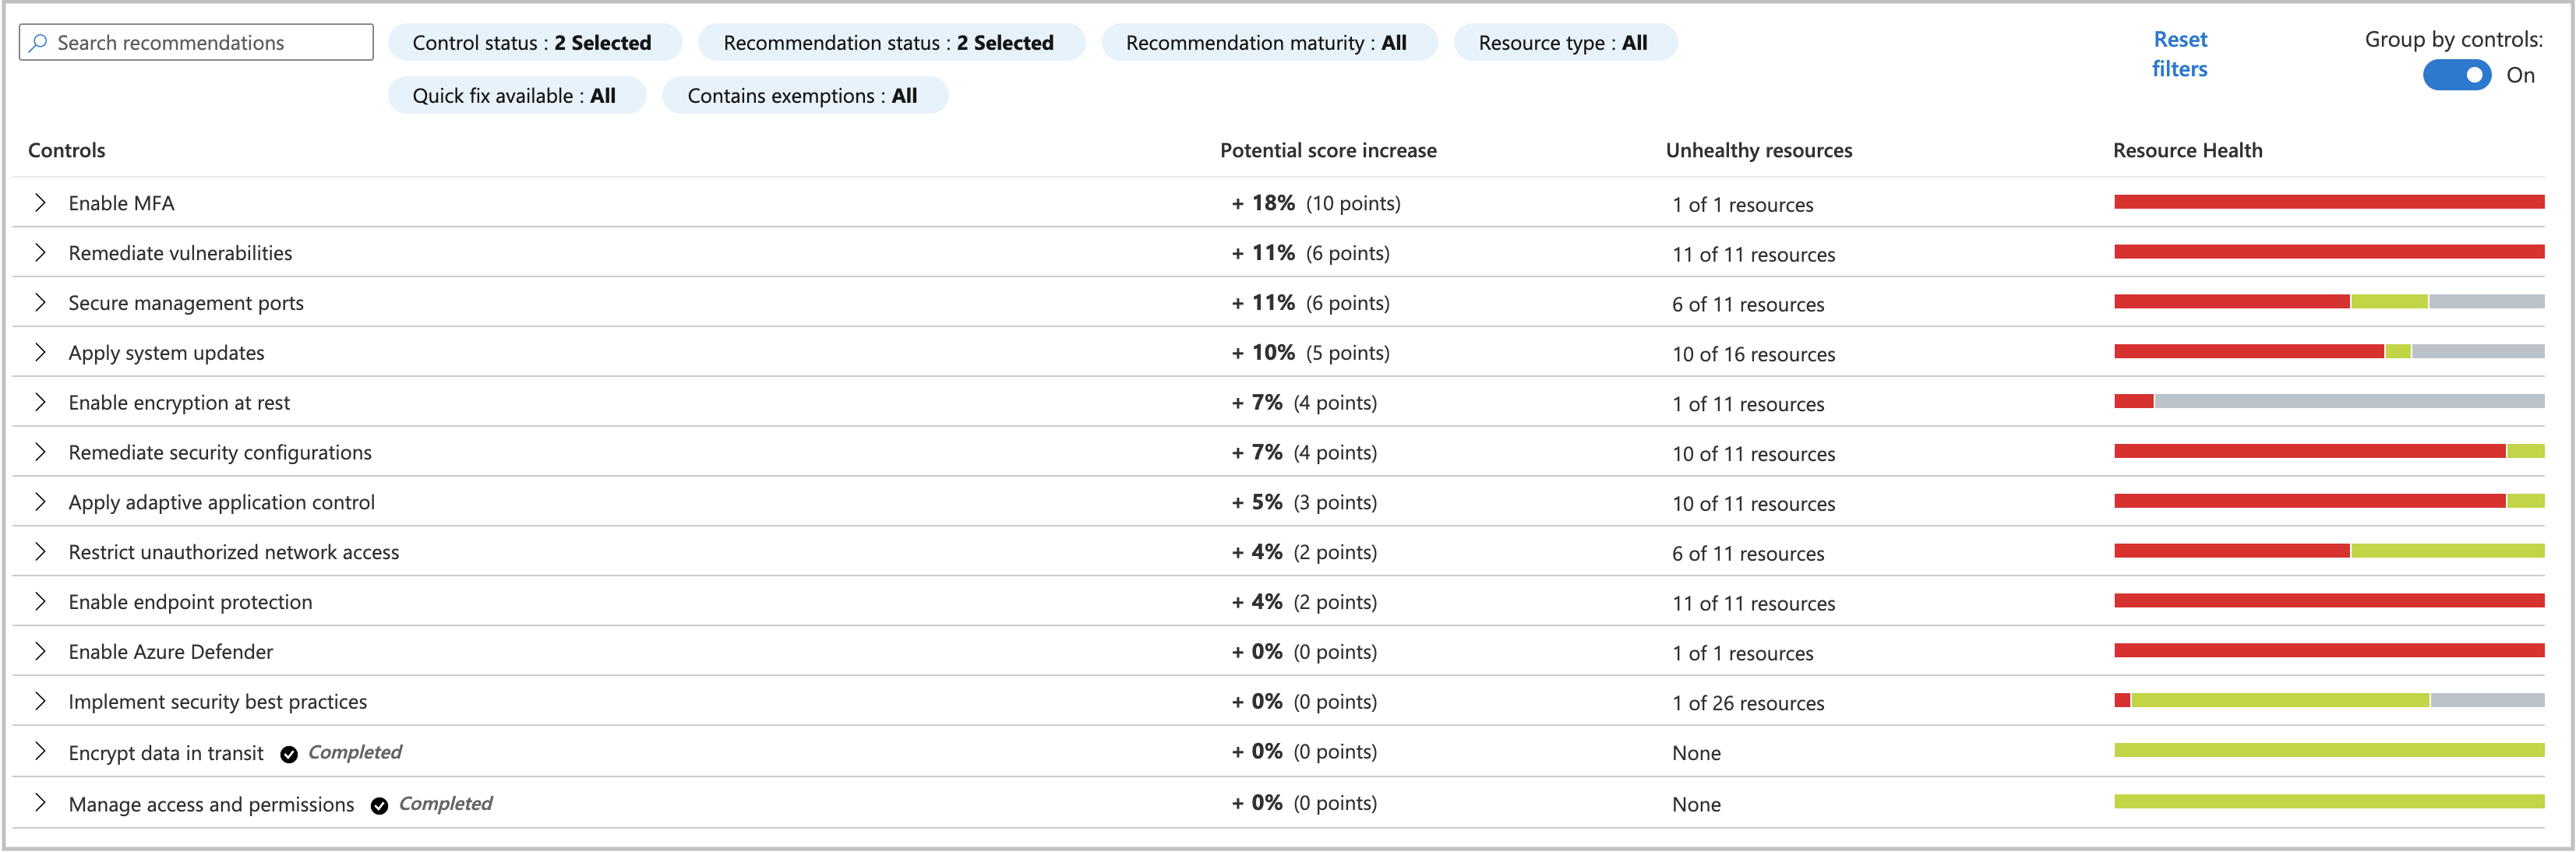Click the Secure management ports health bar

(x=2328, y=302)
